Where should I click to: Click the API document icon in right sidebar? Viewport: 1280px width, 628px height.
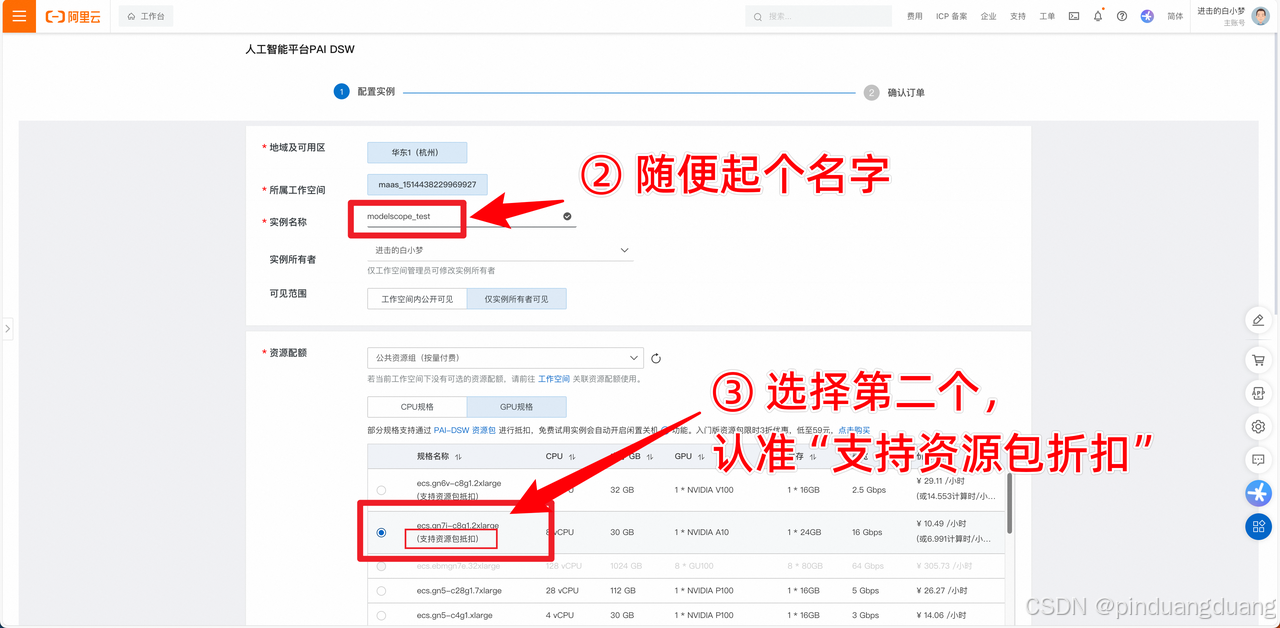pyautogui.click(x=1258, y=393)
